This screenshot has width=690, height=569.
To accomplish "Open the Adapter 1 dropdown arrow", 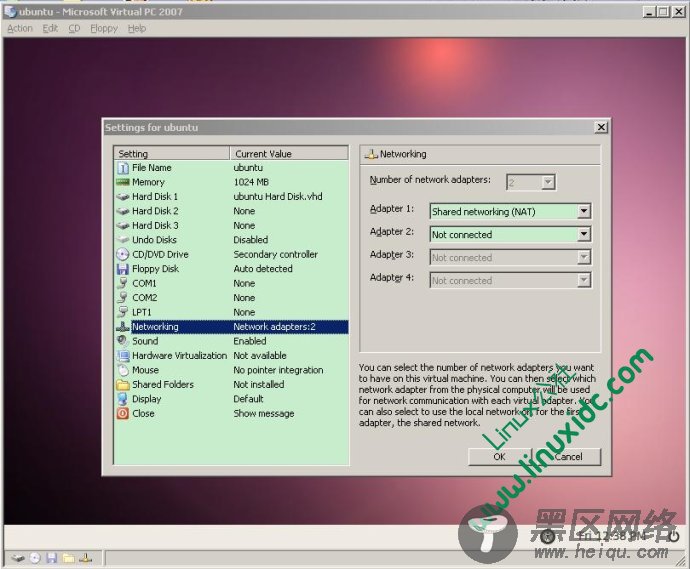I will (x=584, y=211).
